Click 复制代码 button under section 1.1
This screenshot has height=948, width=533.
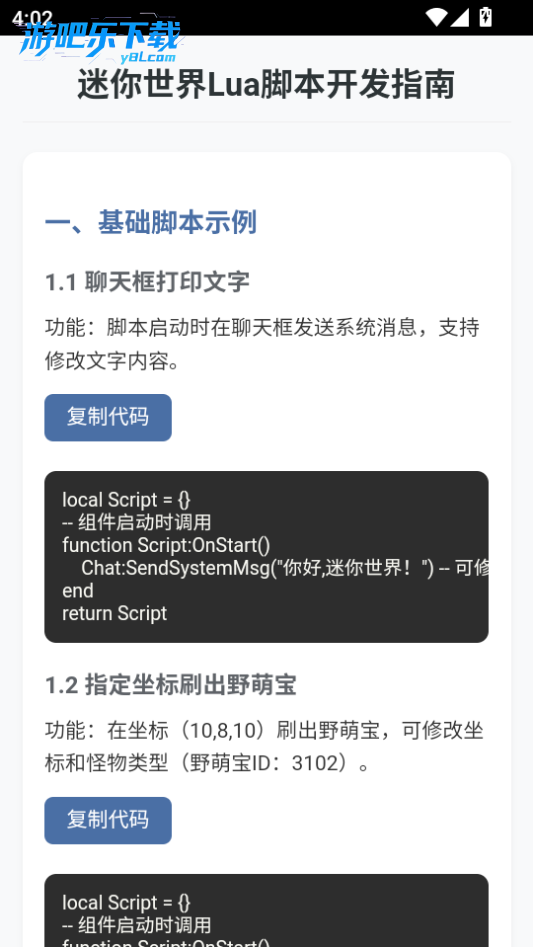(108, 417)
